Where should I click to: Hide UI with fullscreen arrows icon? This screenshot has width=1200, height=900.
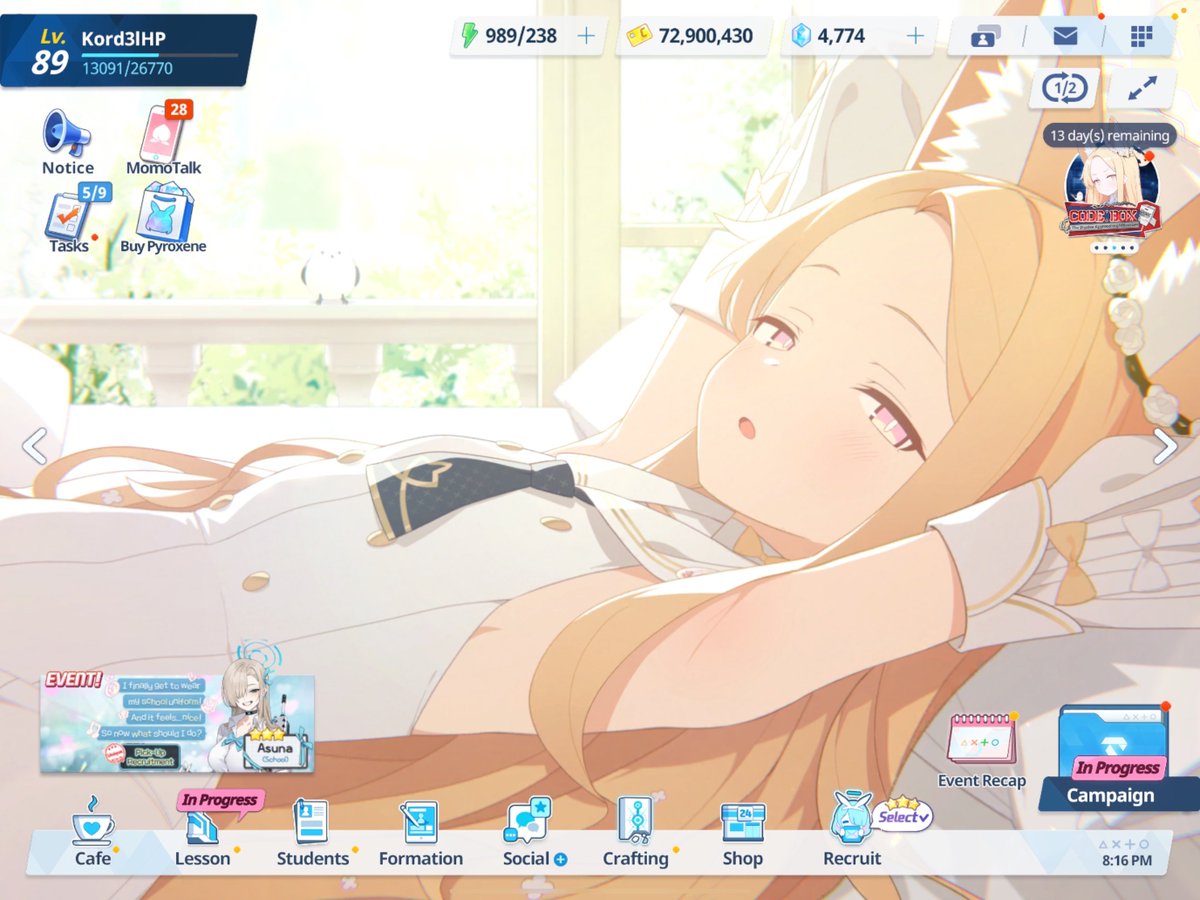click(1142, 88)
